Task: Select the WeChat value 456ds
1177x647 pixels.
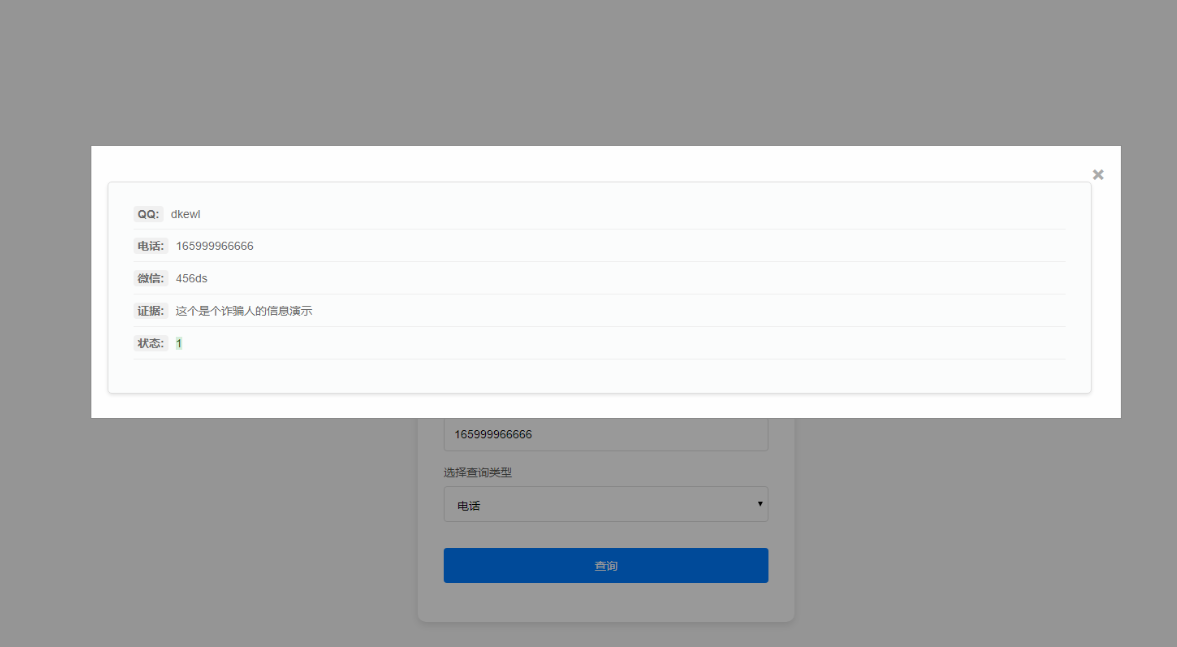Action: point(192,278)
